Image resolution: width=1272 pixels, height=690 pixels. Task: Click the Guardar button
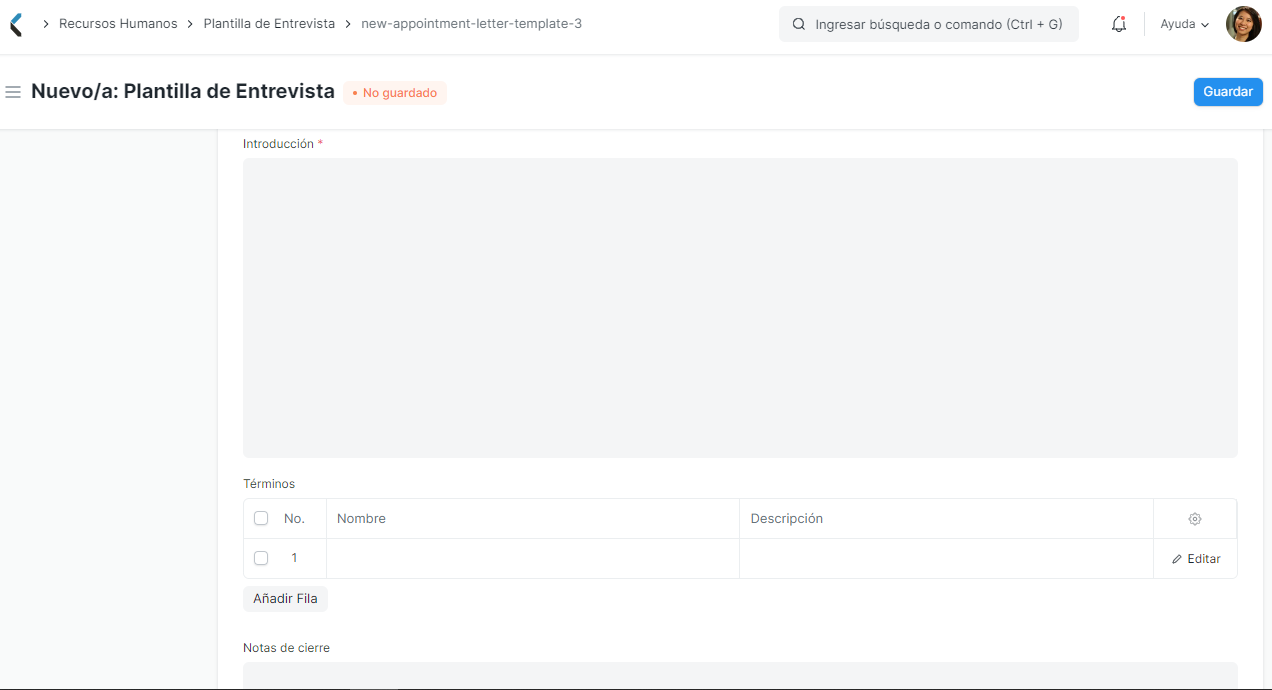tap(1228, 92)
